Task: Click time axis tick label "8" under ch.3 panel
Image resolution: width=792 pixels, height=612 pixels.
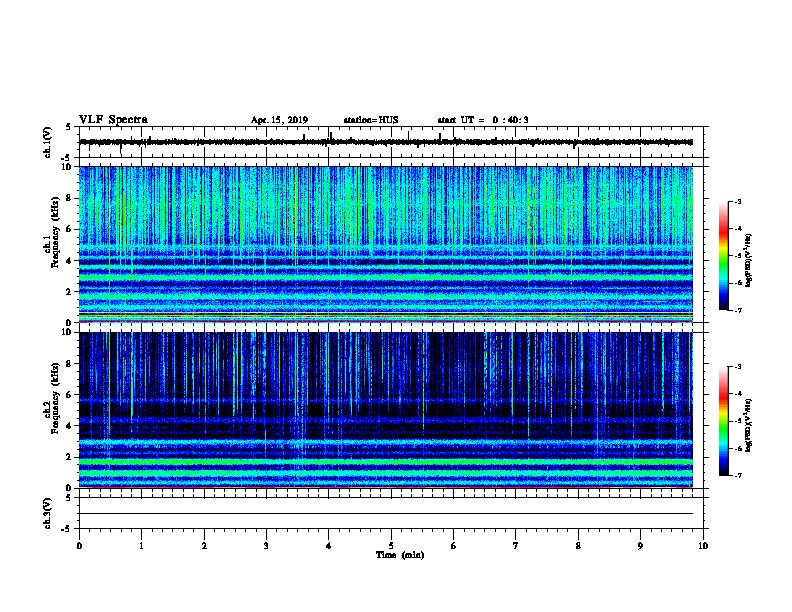Action: pyautogui.click(x=578, y=546)
